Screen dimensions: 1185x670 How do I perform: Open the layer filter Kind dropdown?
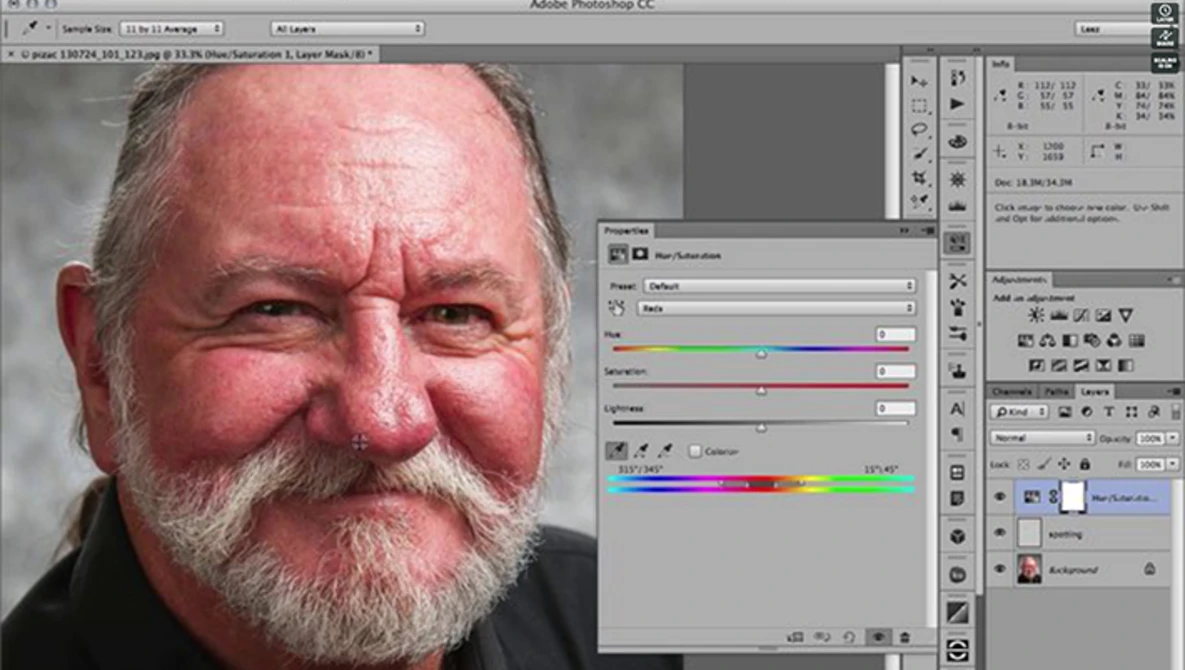[1019, 412]
